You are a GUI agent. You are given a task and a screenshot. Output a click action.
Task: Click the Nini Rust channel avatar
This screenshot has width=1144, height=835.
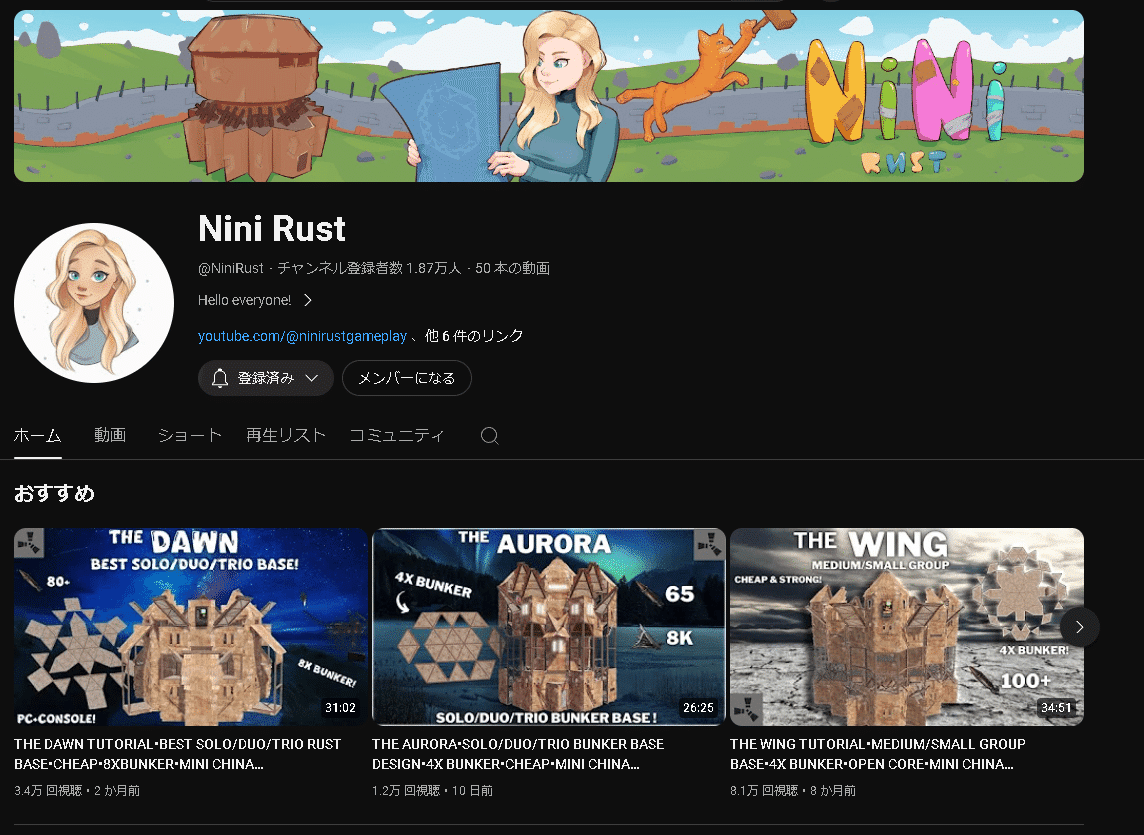[x=94, y=302]
